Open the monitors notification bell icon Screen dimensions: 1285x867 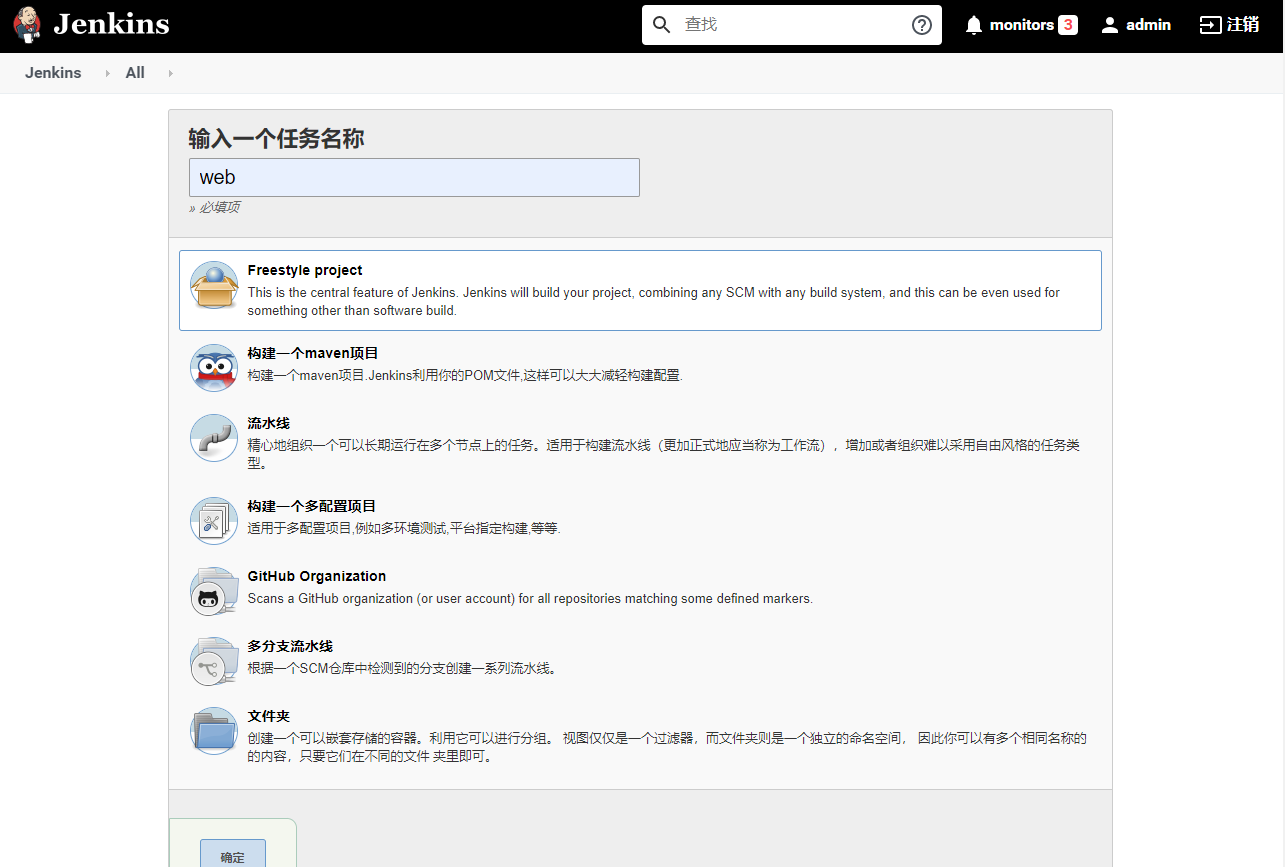[x=973, y=24]
